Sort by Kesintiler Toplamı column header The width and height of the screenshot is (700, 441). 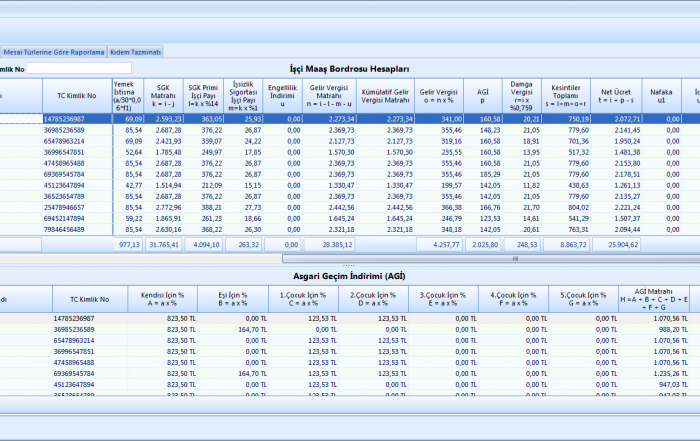click(568, 95)
